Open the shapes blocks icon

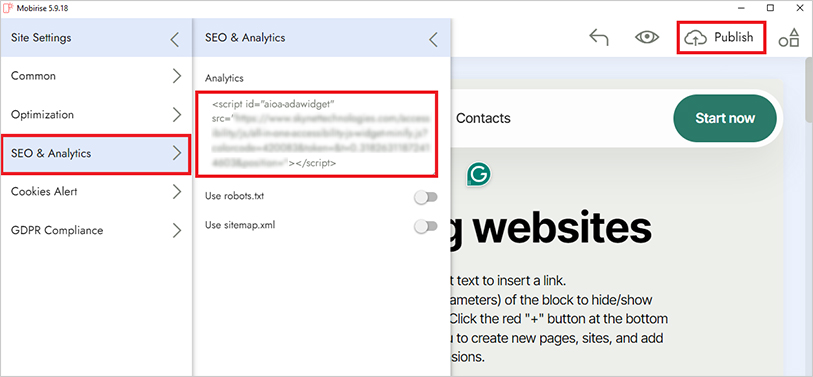(x=789, y=38)
